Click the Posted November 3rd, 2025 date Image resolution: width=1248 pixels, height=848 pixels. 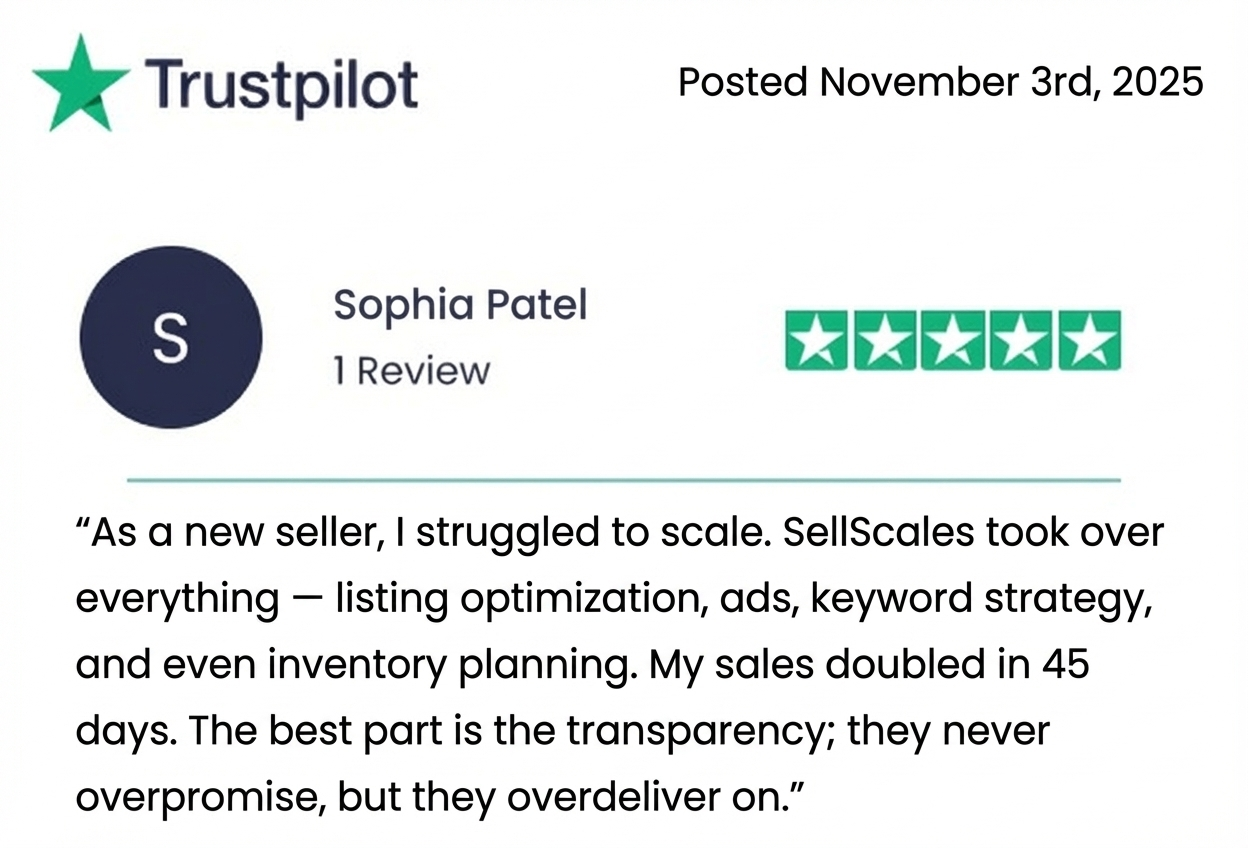(x=940, y=81)
